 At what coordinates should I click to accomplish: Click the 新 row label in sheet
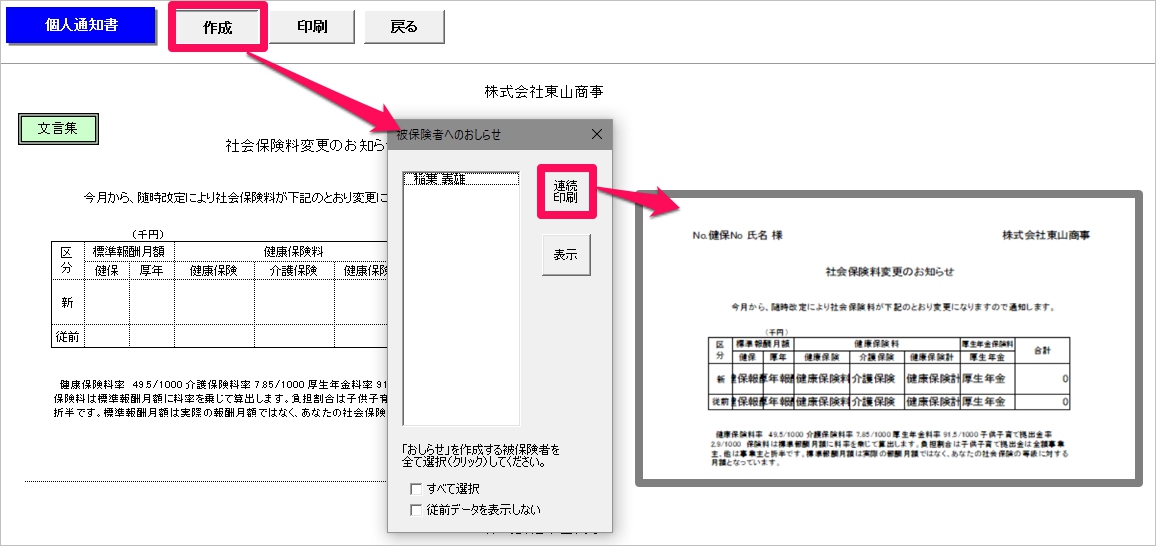click(x=68, y=302)
